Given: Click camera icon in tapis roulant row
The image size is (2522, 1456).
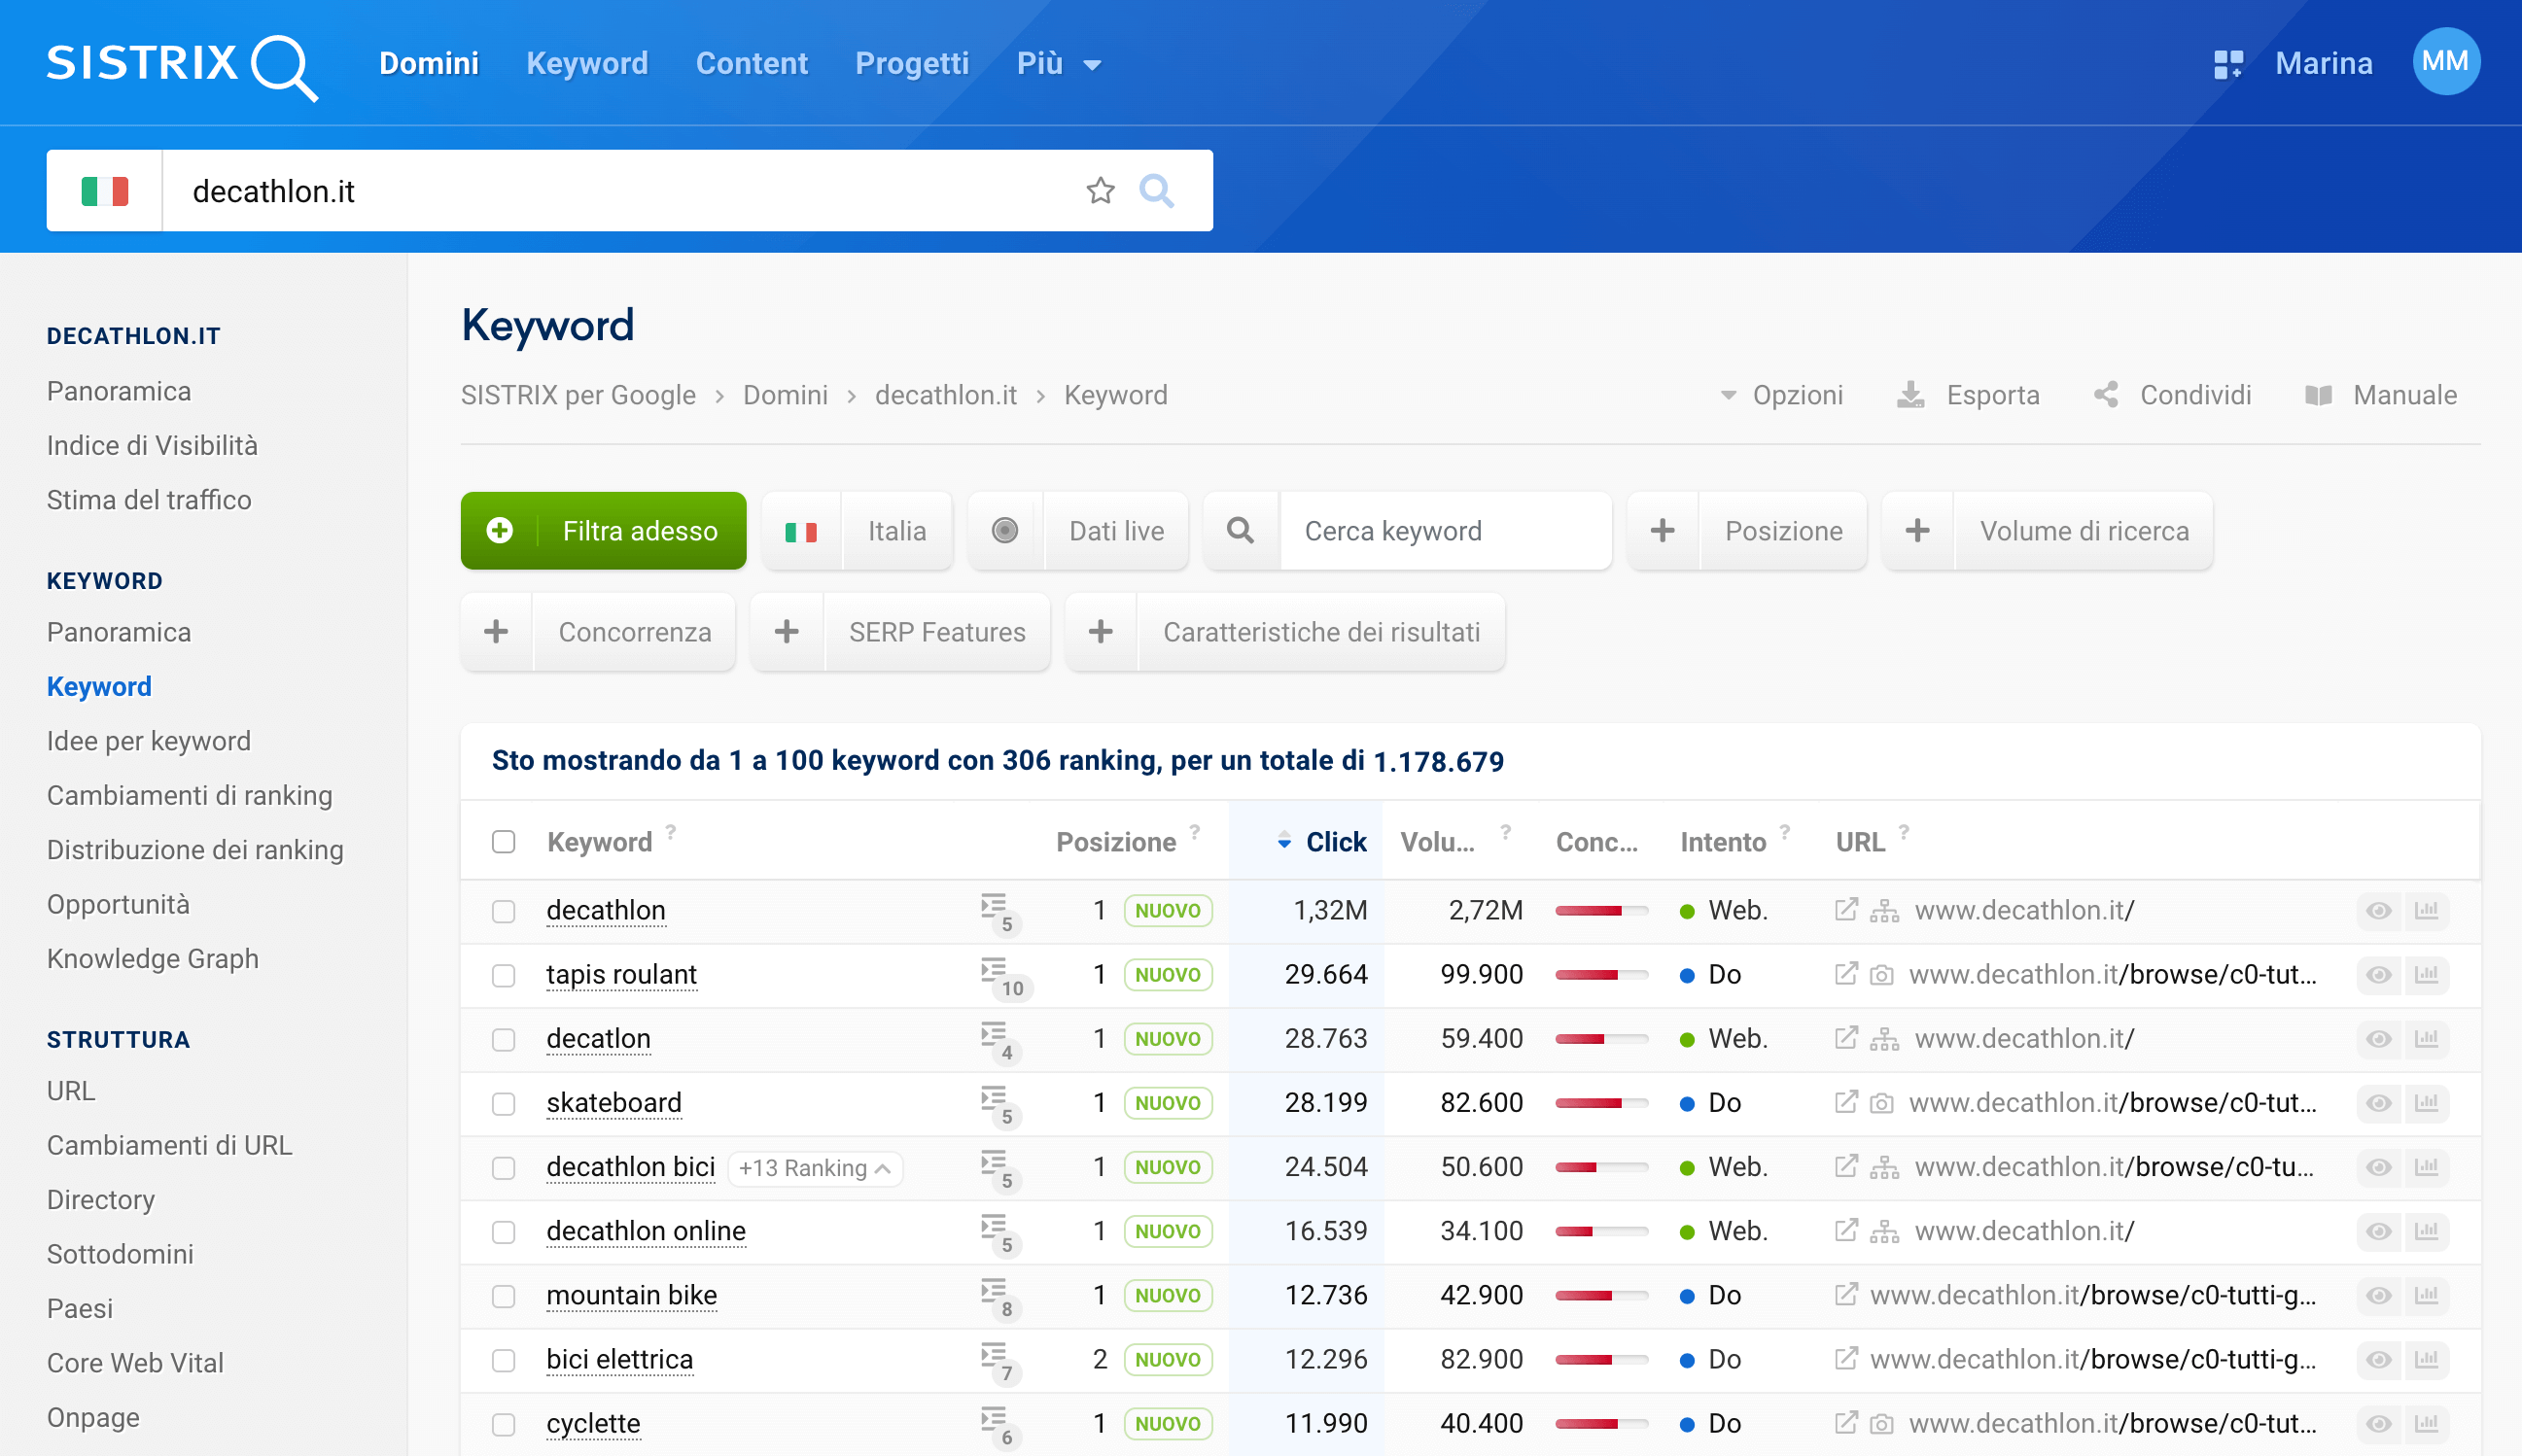Looking at the screenshot, I should tap(1881, 974).
